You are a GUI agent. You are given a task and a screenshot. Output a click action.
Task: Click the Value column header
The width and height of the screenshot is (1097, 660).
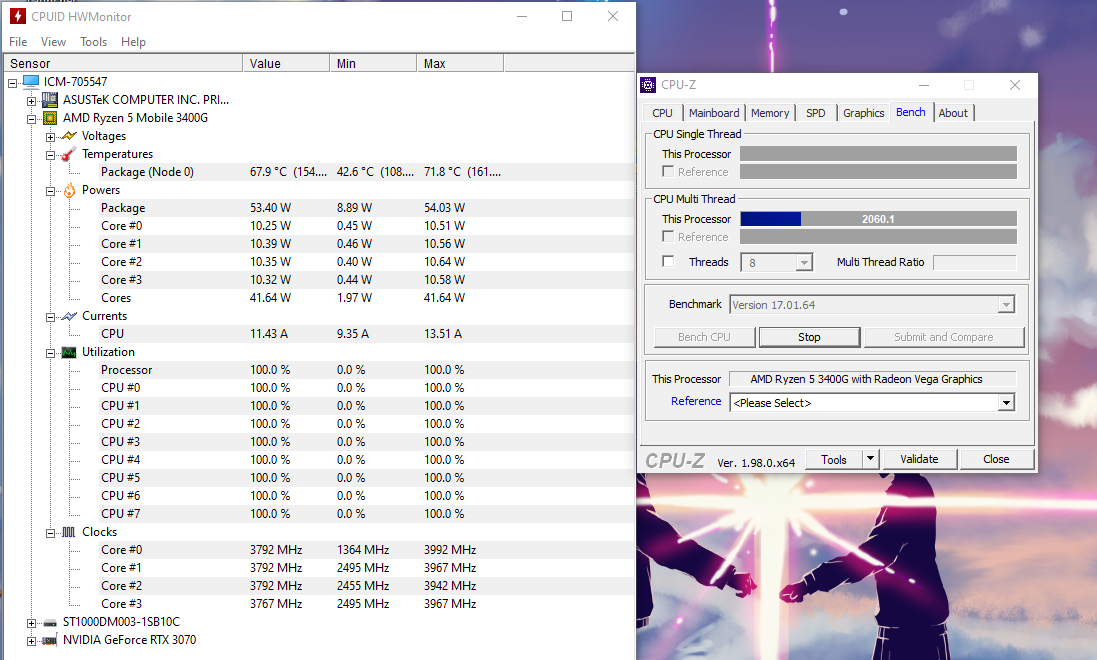(x=286, y=64)
